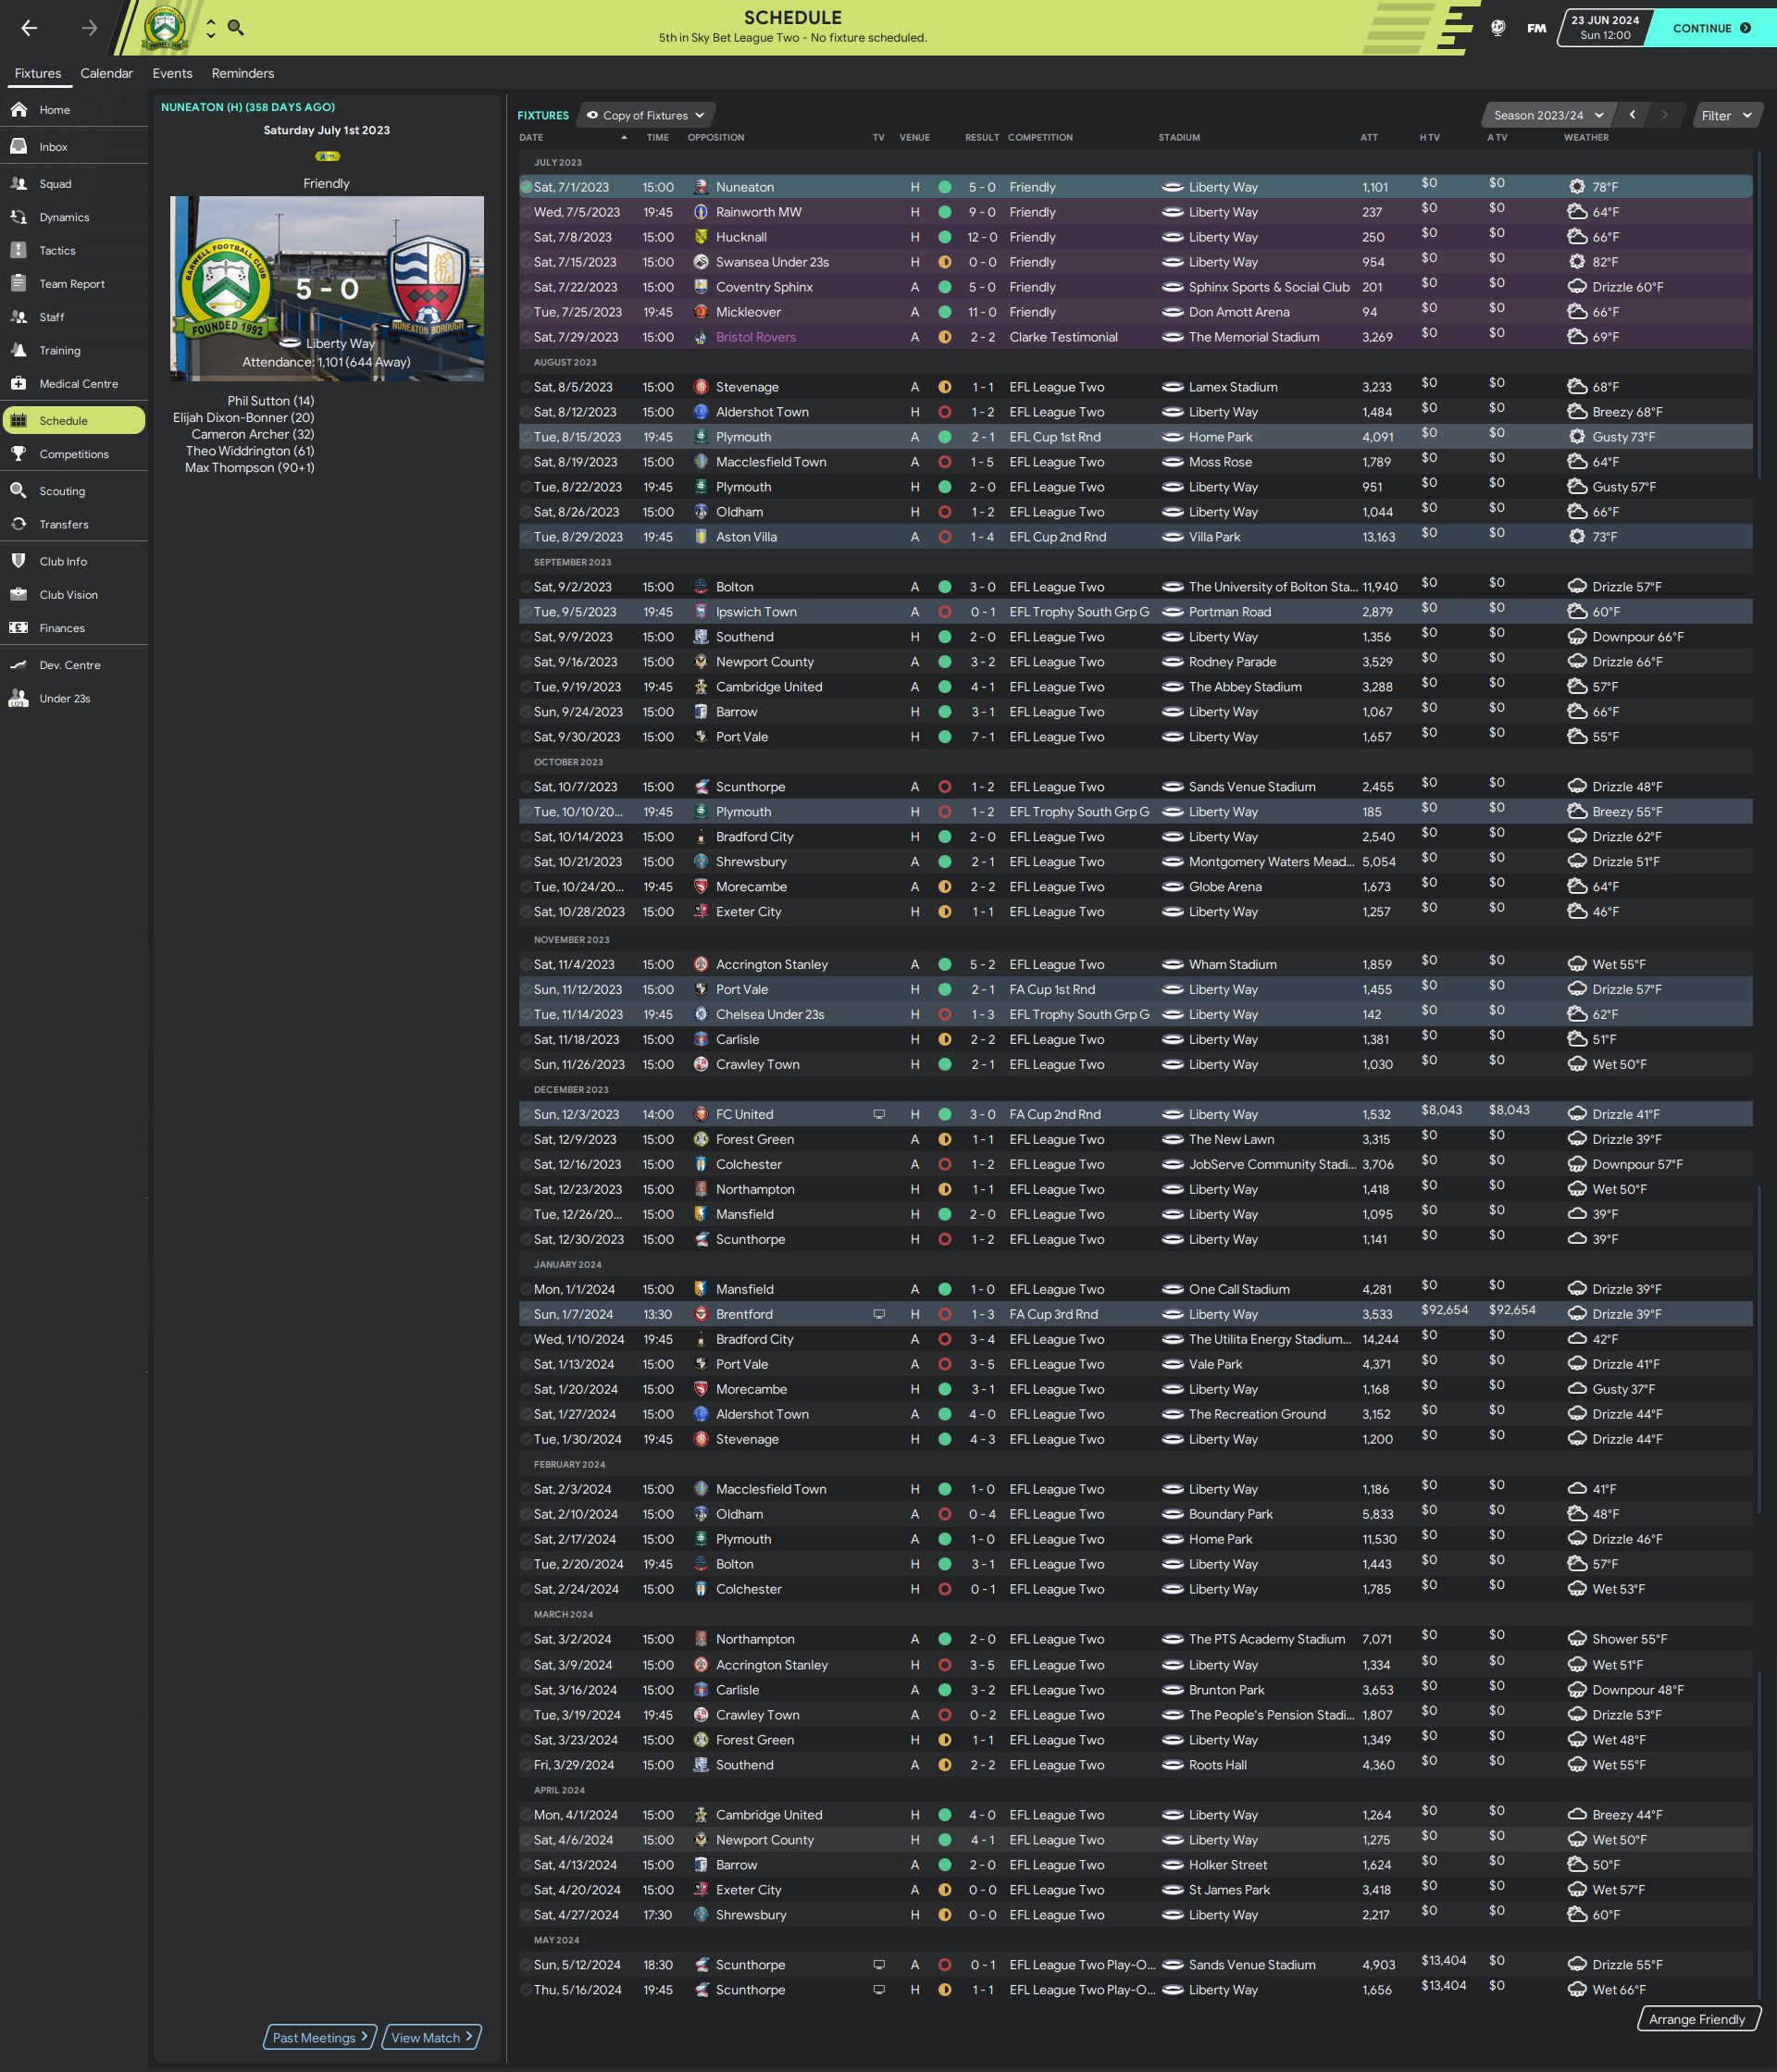This screenshot has width=1777, height=2072.
Task: Toggle selection circle for Stevenage 8/5/2023 fixture
Action: [x=526, y=387]
